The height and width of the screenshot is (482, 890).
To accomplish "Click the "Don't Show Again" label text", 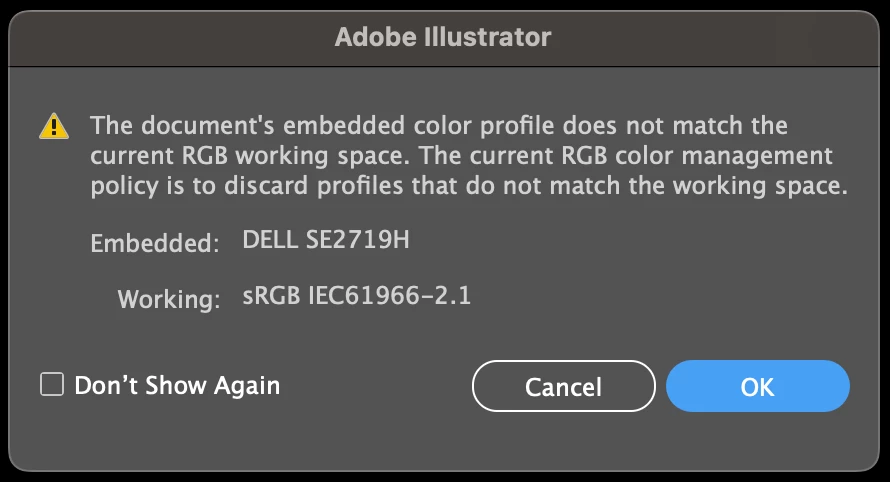I will pos(177,385).
